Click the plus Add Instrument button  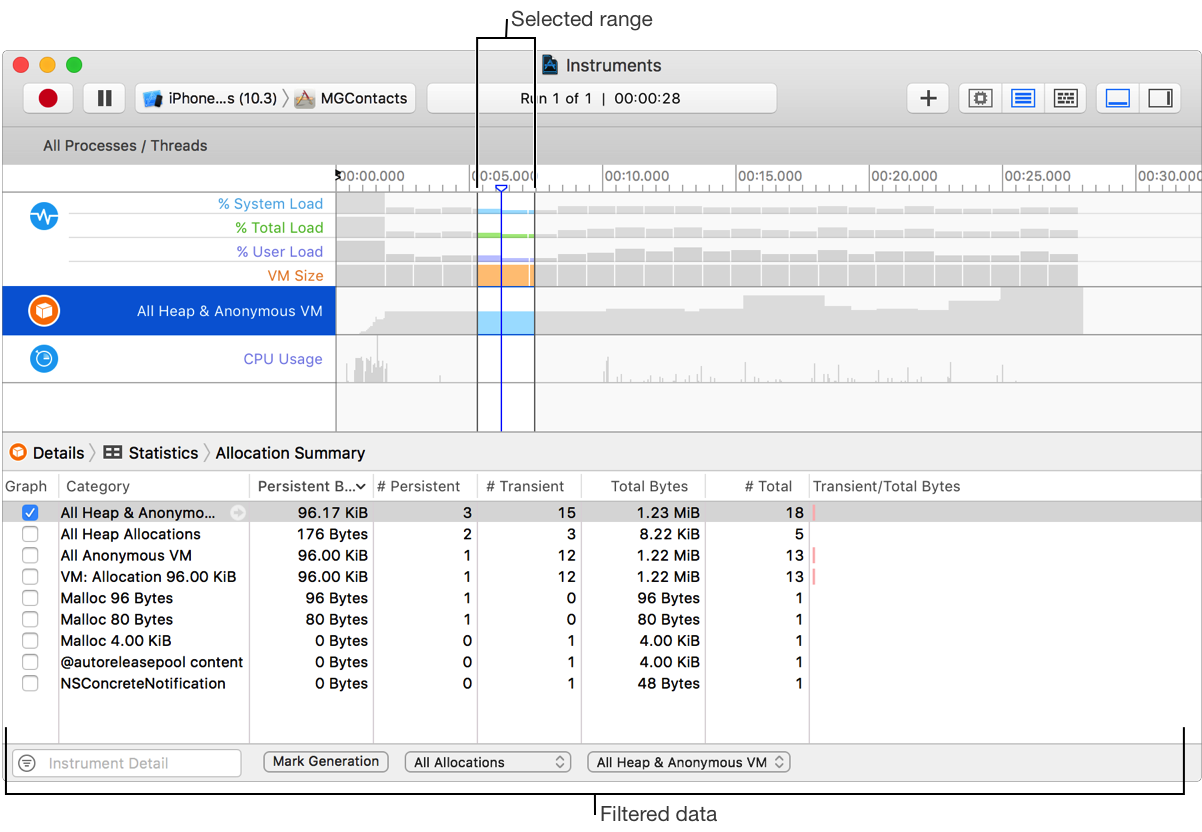pos(928,98)
